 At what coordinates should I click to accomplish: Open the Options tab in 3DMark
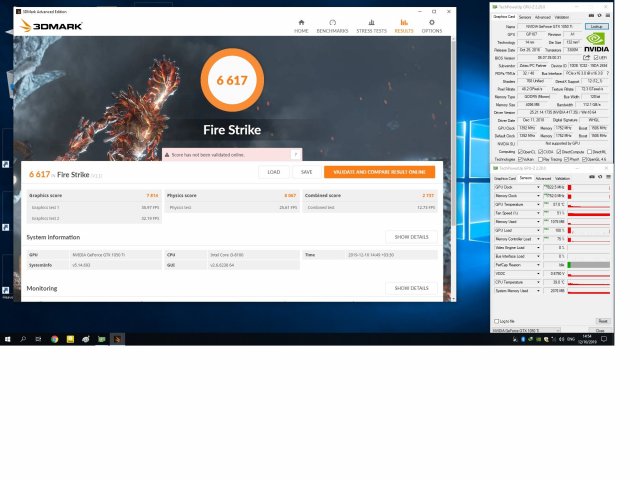click(431, 27)
